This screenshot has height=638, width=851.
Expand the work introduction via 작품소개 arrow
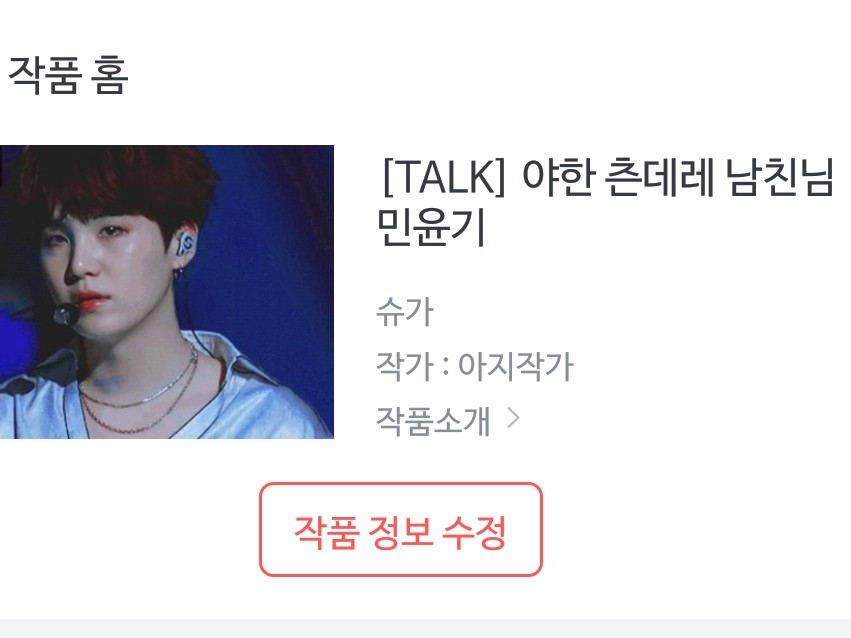click(513, 419)
